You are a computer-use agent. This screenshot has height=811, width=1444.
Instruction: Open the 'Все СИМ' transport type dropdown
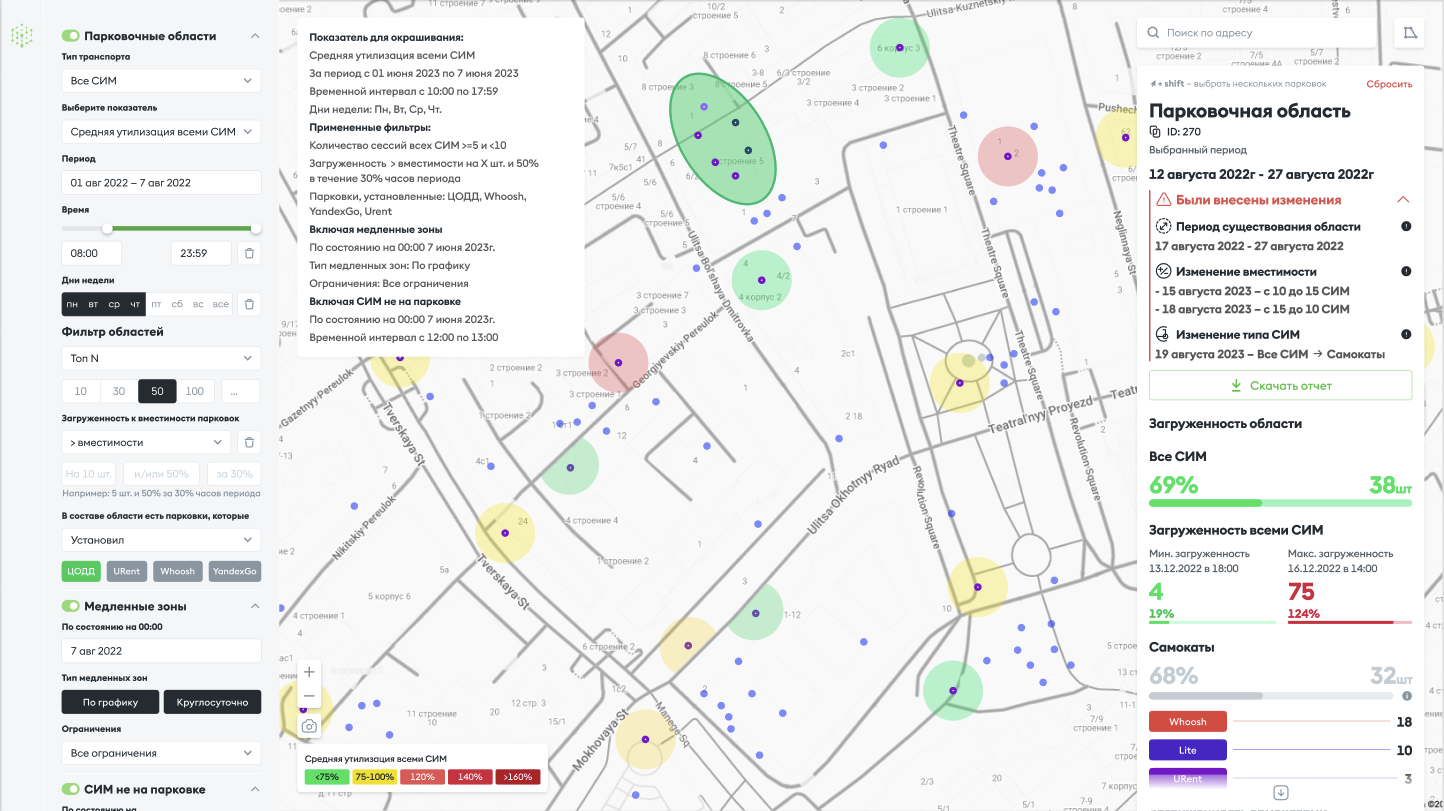pos(161,80)
